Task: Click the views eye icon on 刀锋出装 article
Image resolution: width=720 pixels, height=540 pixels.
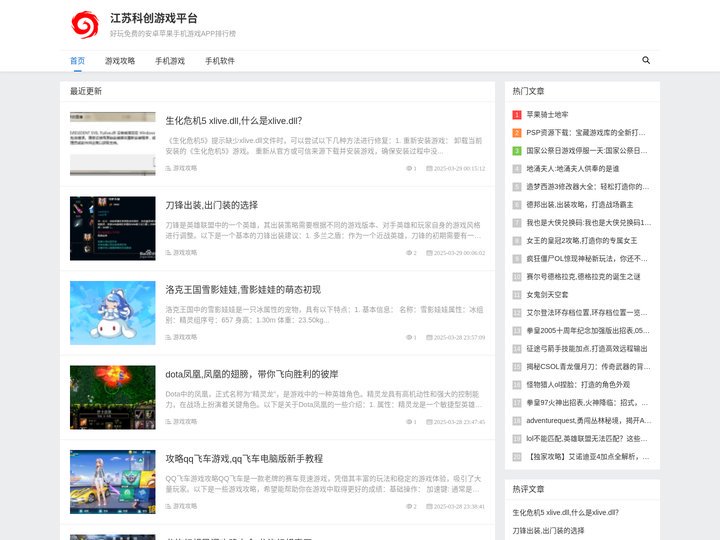Action: 409,253
